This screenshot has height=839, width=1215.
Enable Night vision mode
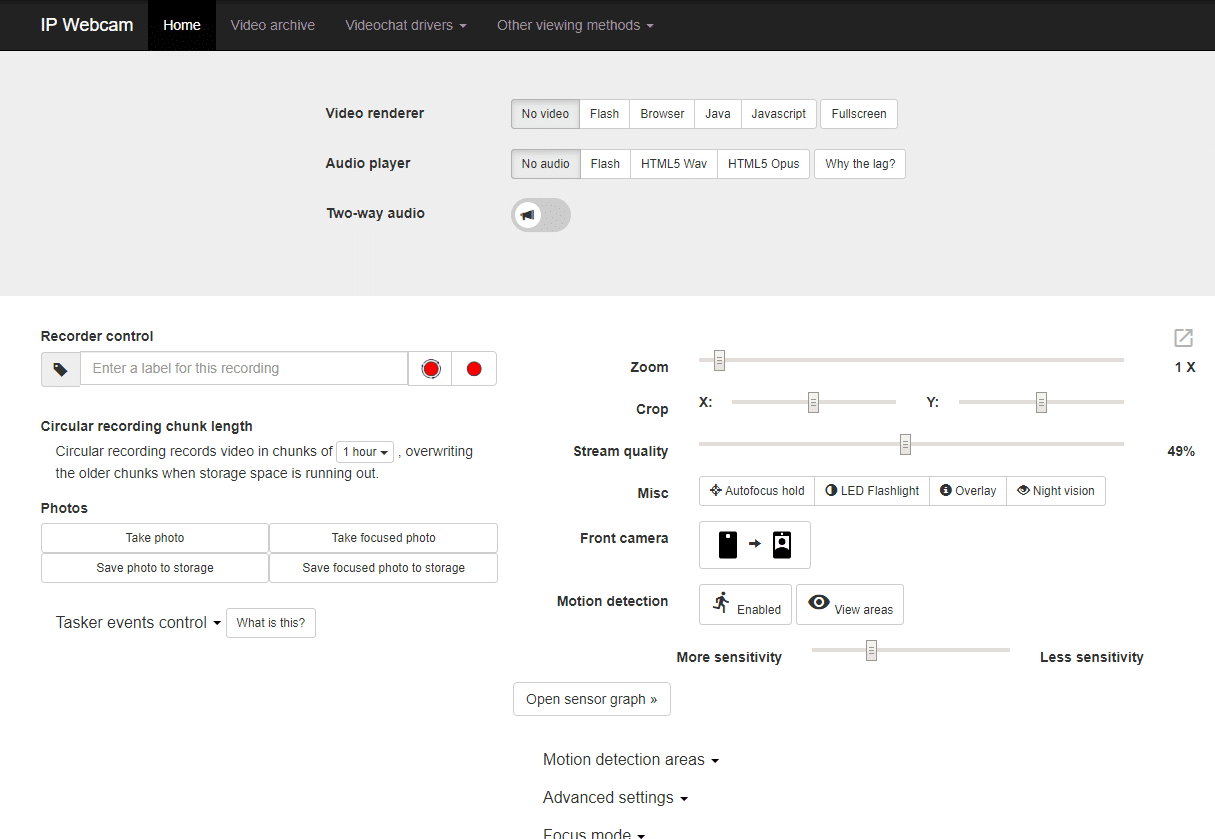pos(1055,491)
